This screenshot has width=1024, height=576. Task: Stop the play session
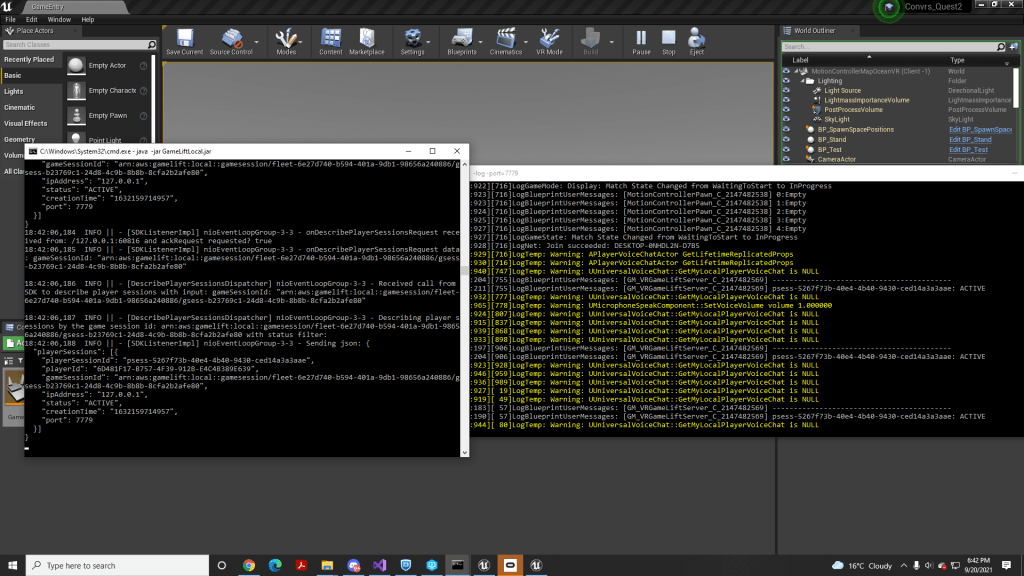tap(668, 40)
